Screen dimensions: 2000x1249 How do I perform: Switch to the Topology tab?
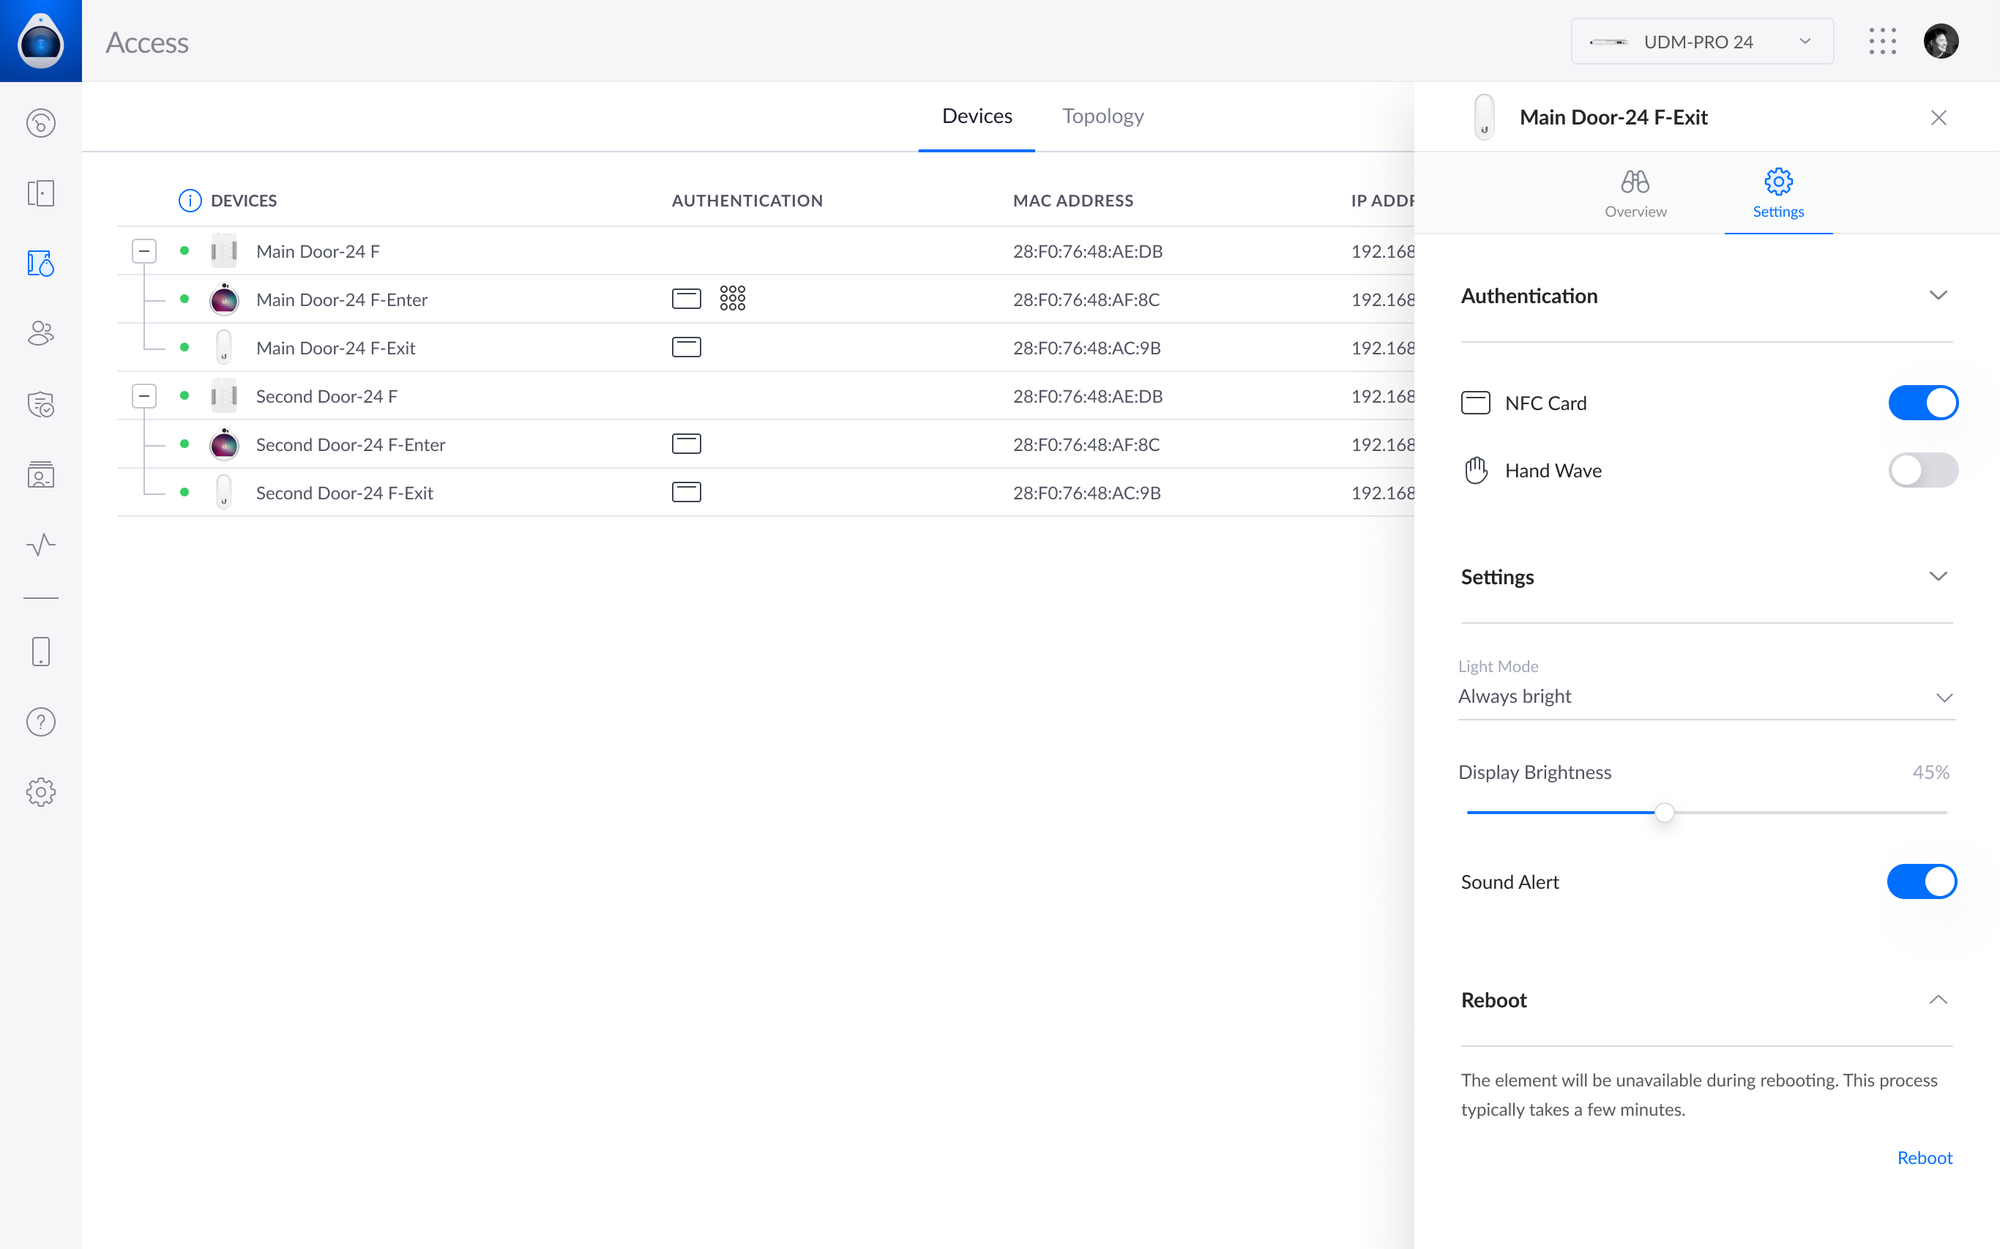click(x=1102, y=116)
